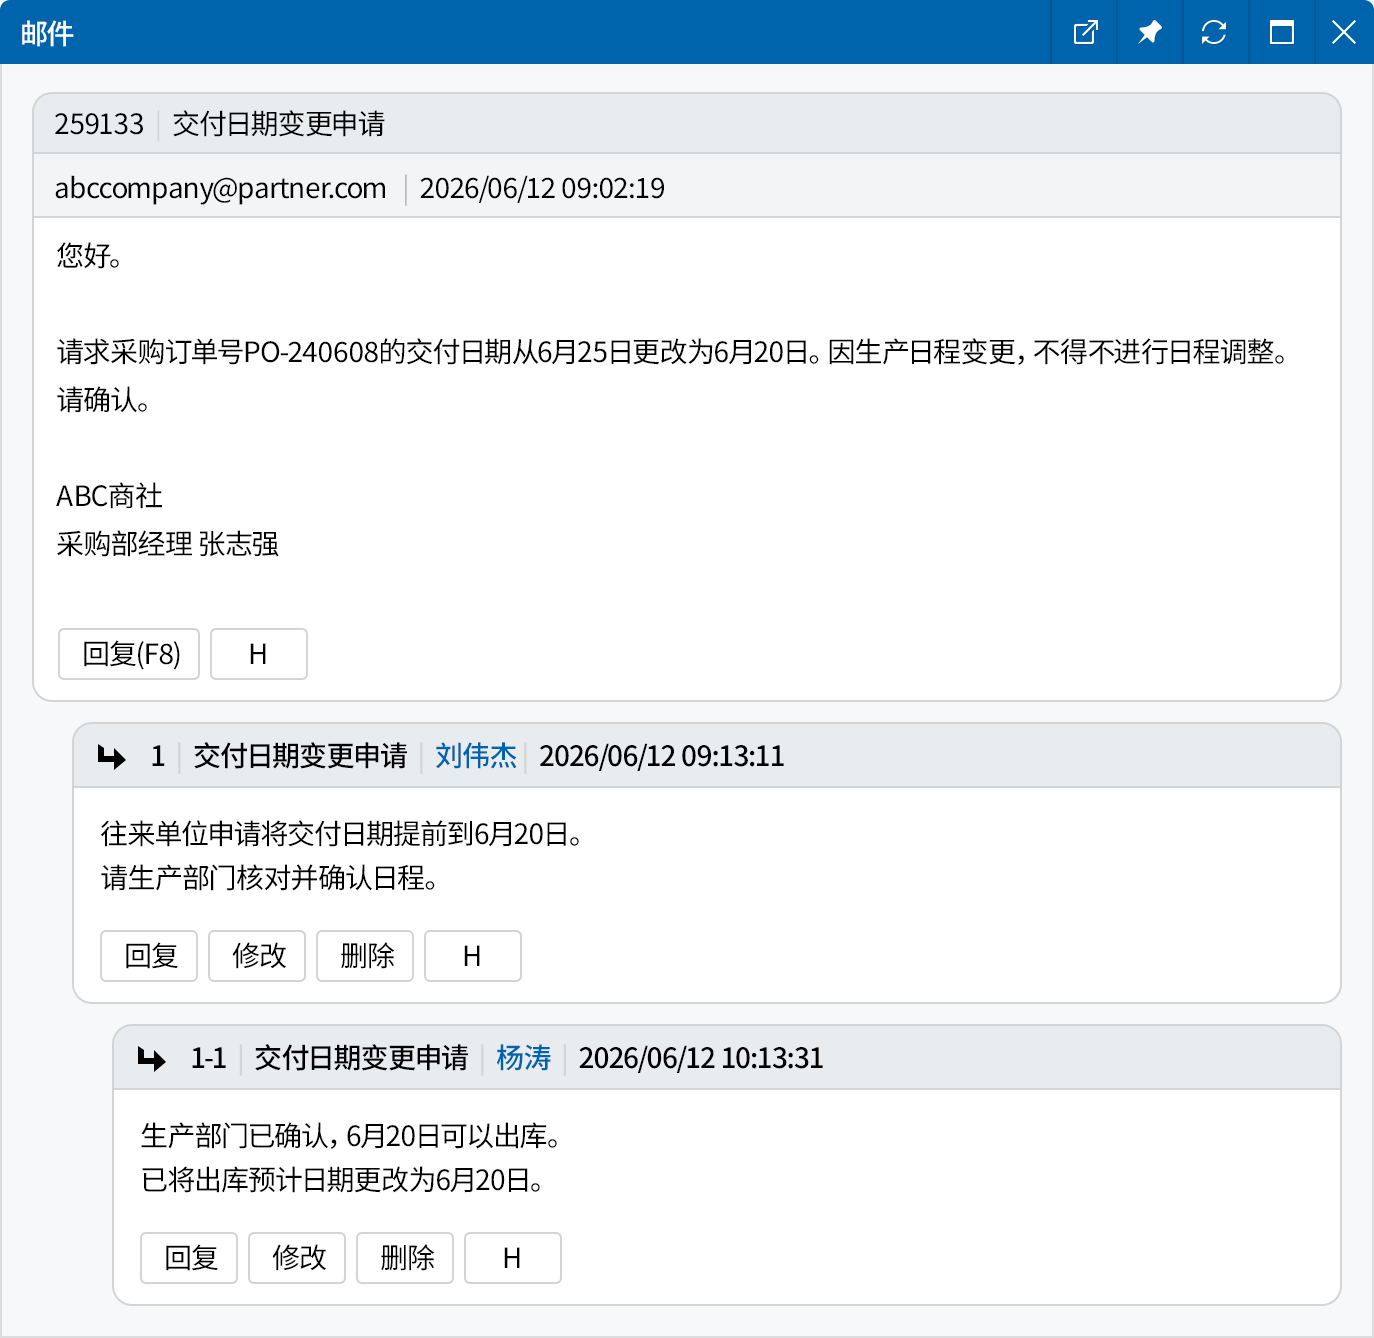Refresh the mail thread

pos(1214,32)
